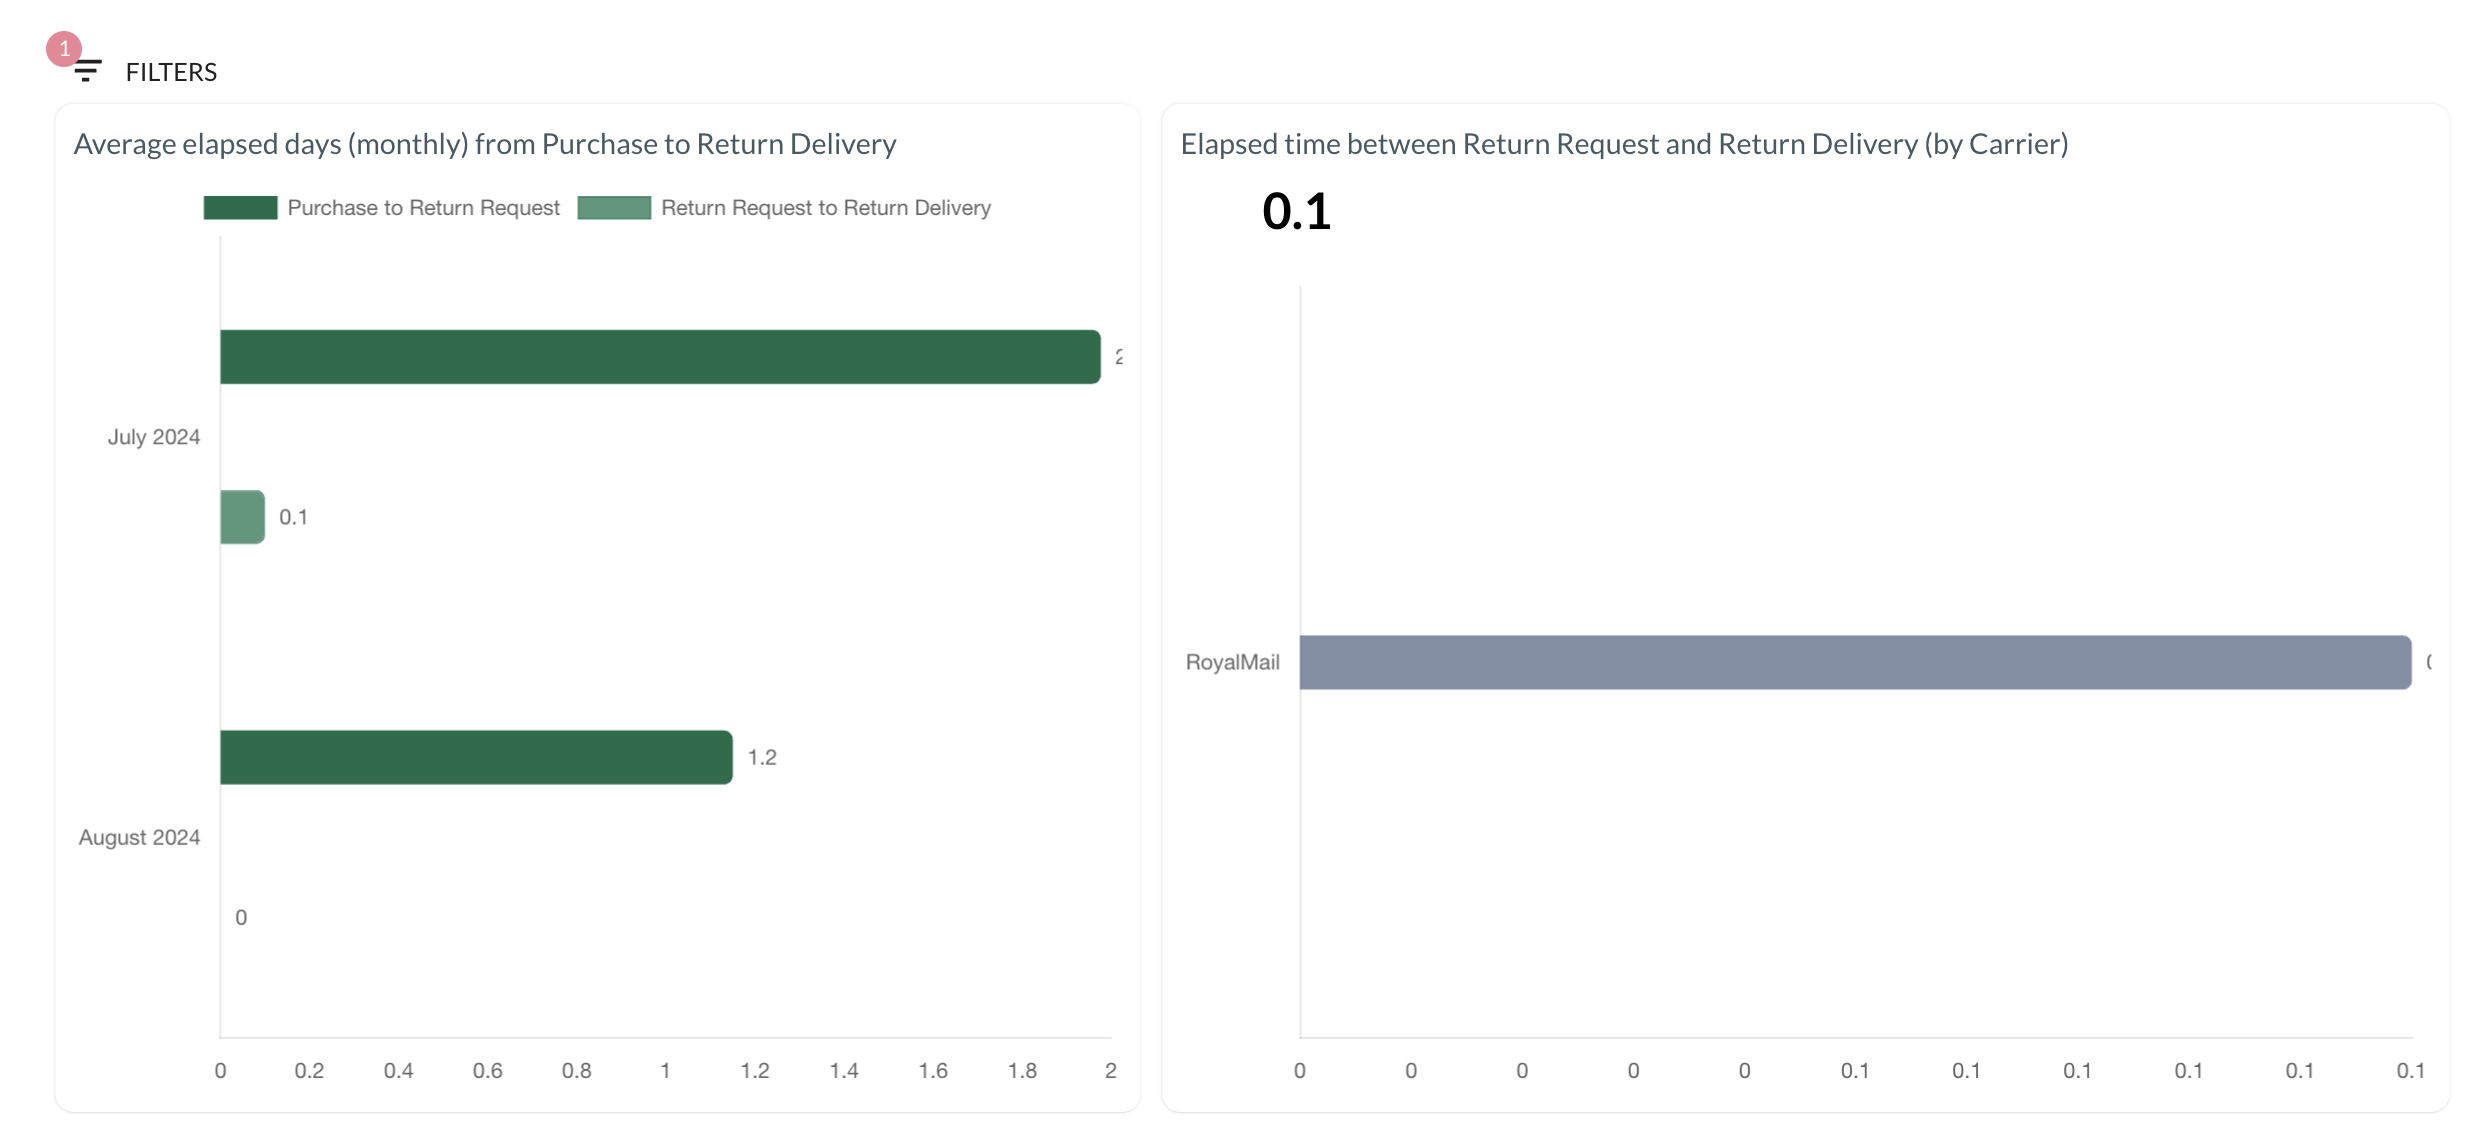Click the 1.8 tick on the left x-axis

(x=1022, y=1070)
